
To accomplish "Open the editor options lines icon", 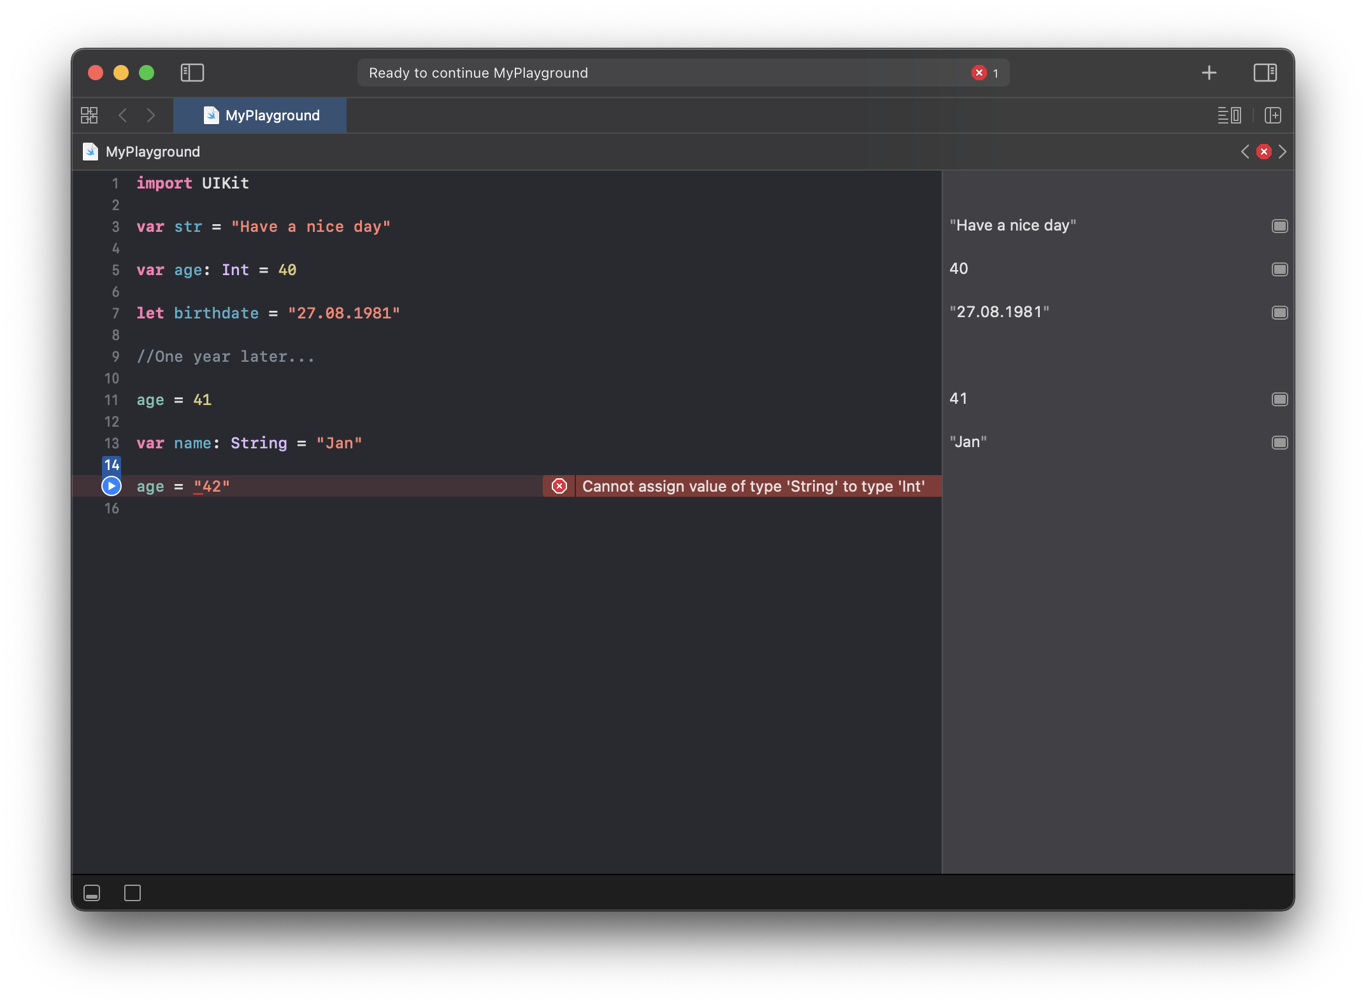I will point(1229,115).
